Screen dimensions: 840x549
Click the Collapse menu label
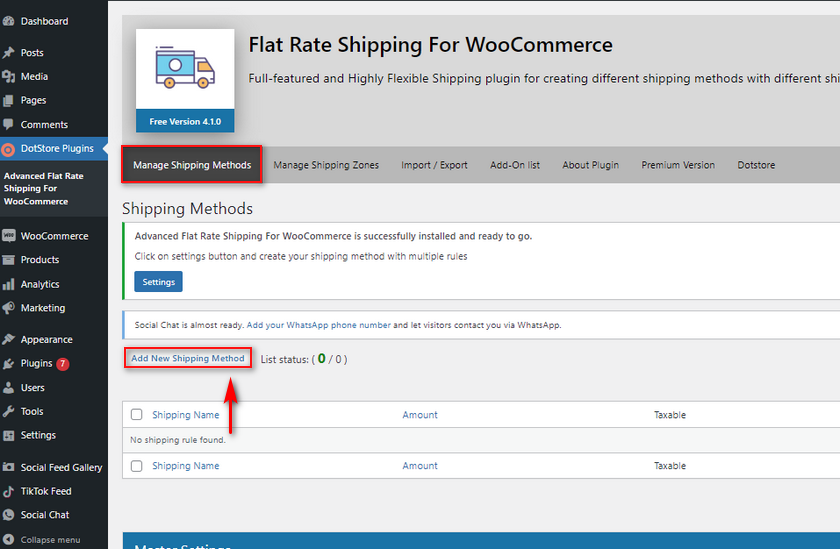tap(50, 540)
